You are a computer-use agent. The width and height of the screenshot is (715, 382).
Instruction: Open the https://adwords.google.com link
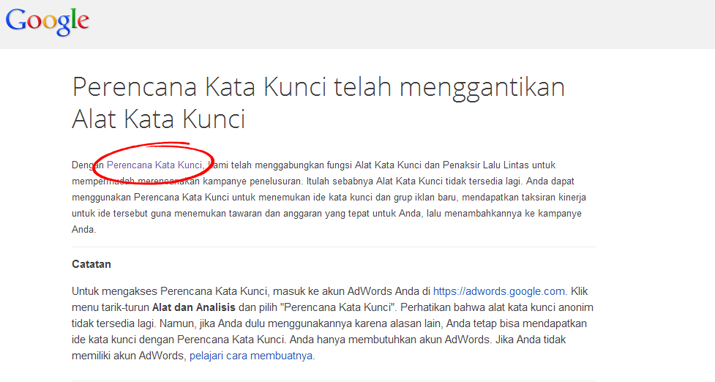(x=499, y=291)
